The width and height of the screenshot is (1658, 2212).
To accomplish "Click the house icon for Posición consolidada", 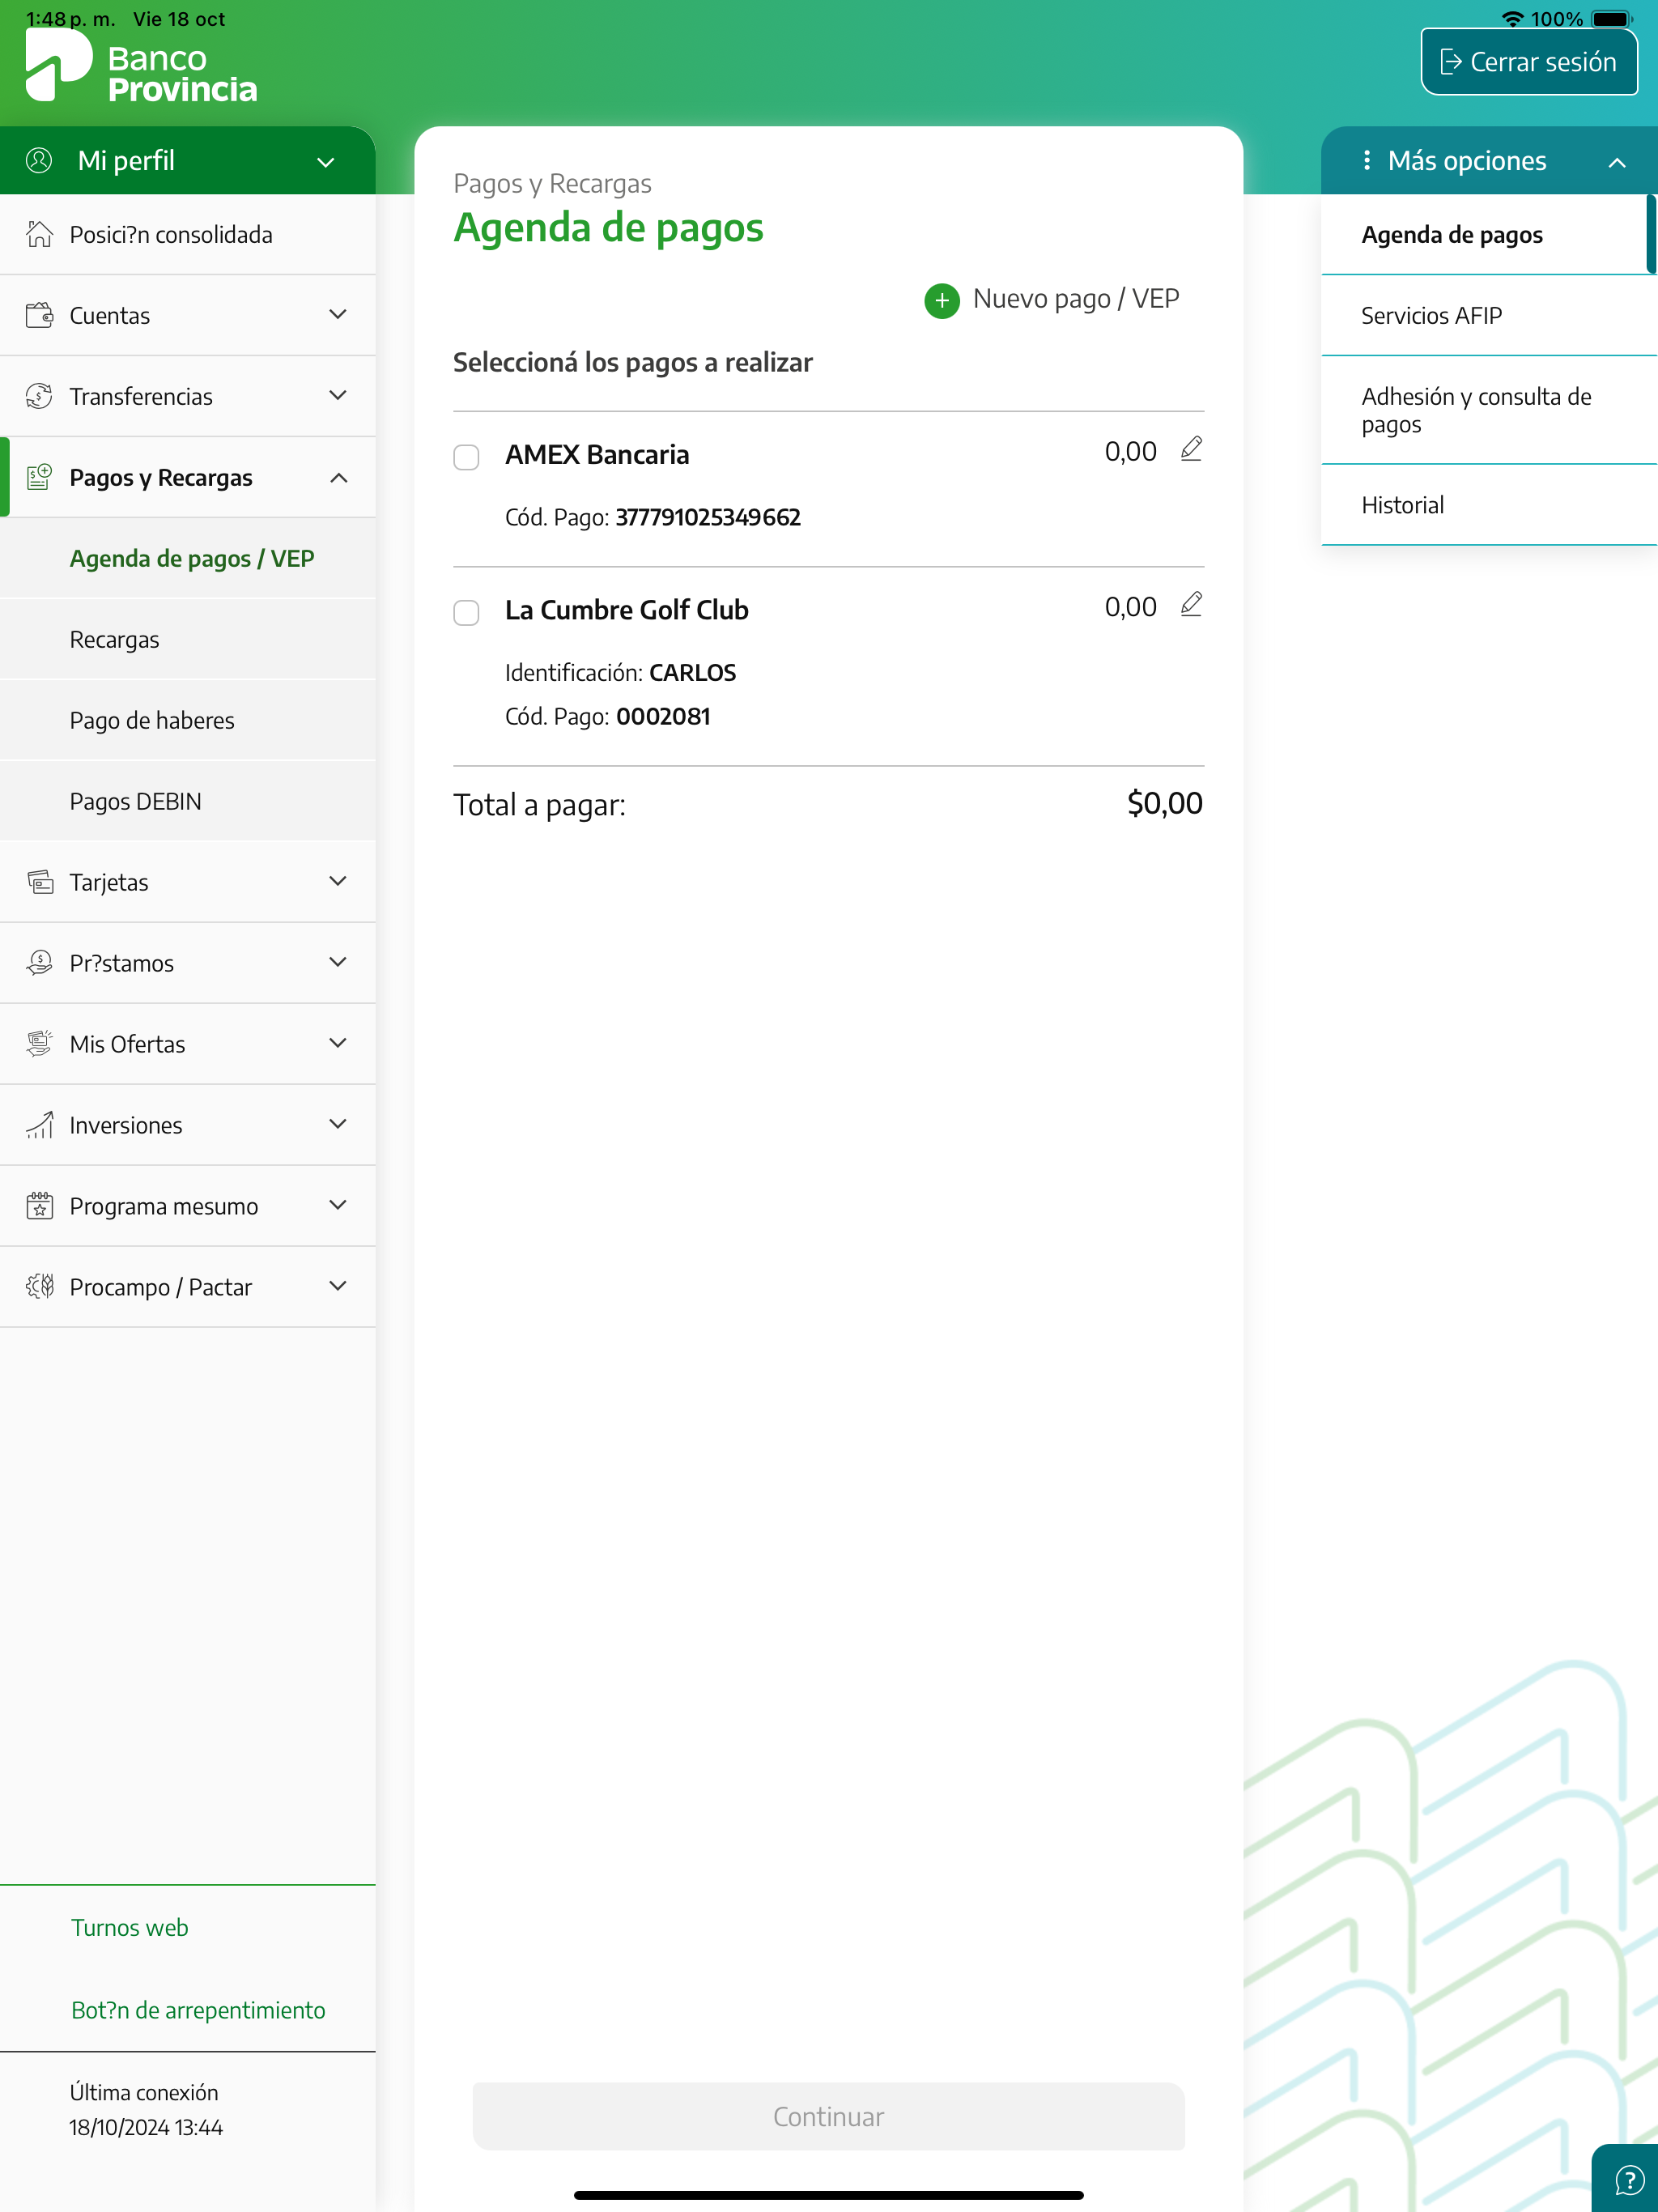I will pyautogui.click(x=39, y=234).
